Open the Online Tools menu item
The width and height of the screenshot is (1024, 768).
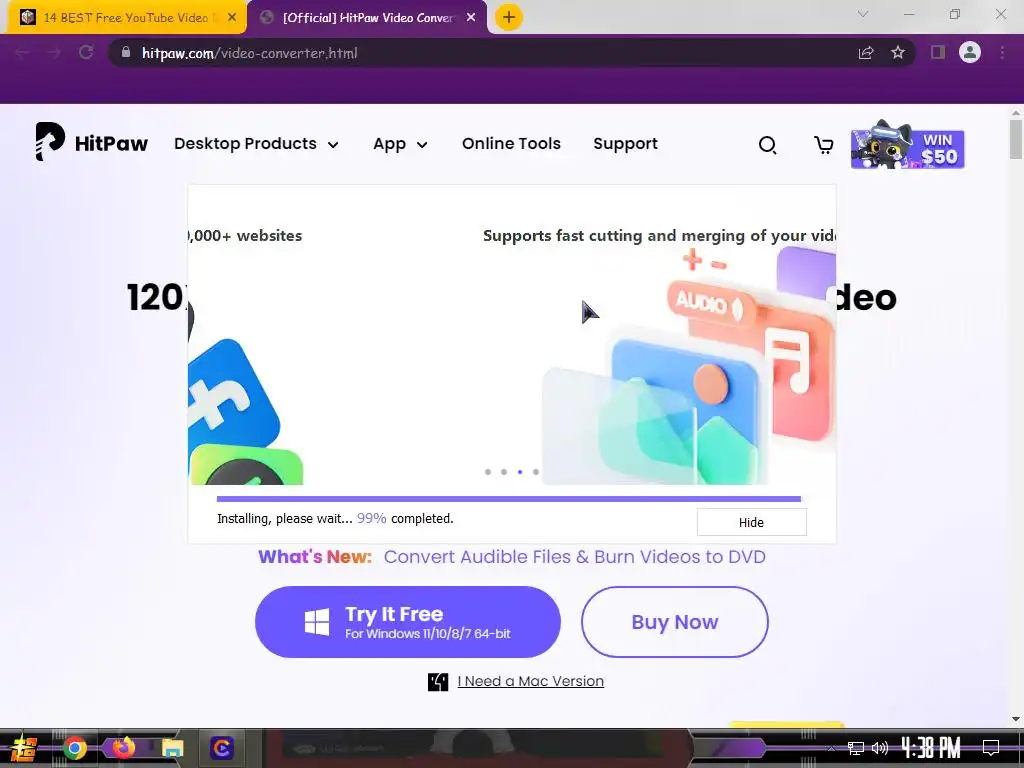(x=511, y=143)
